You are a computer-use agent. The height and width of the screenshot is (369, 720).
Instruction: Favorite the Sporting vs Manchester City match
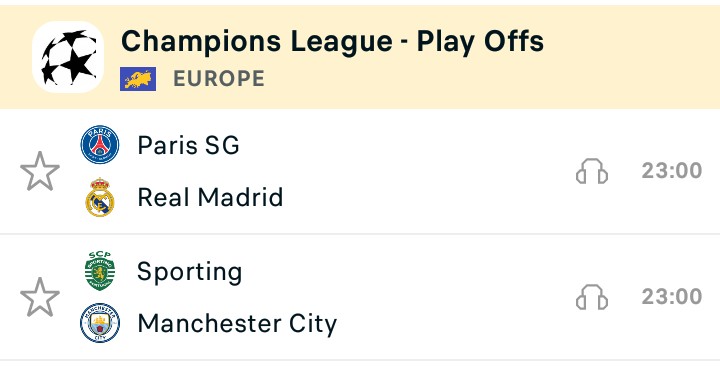(x=40, y=297)
